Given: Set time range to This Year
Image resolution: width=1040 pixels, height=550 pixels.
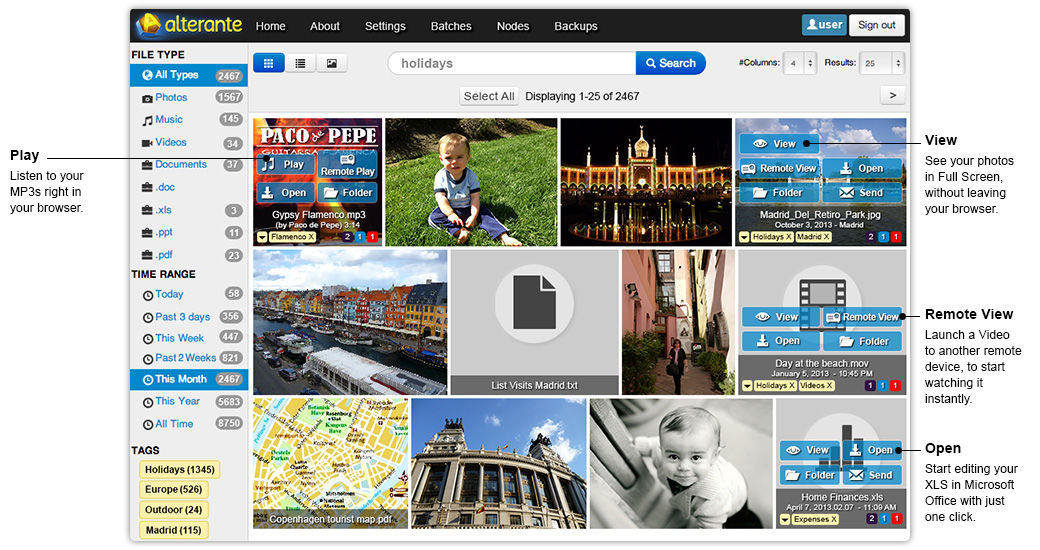Looking at the screenshot, I should [x=189, y=401].
